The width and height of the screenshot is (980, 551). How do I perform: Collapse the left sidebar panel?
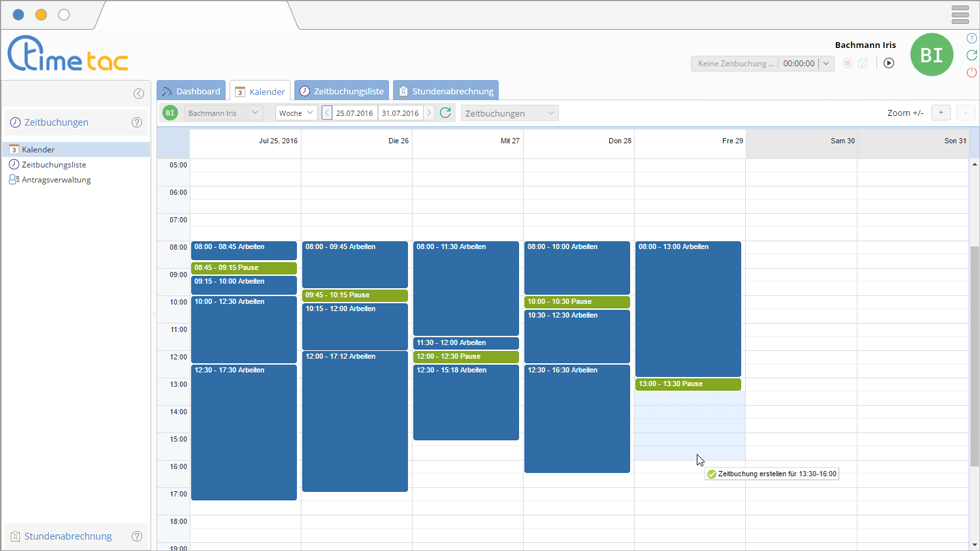click(139, 94)
